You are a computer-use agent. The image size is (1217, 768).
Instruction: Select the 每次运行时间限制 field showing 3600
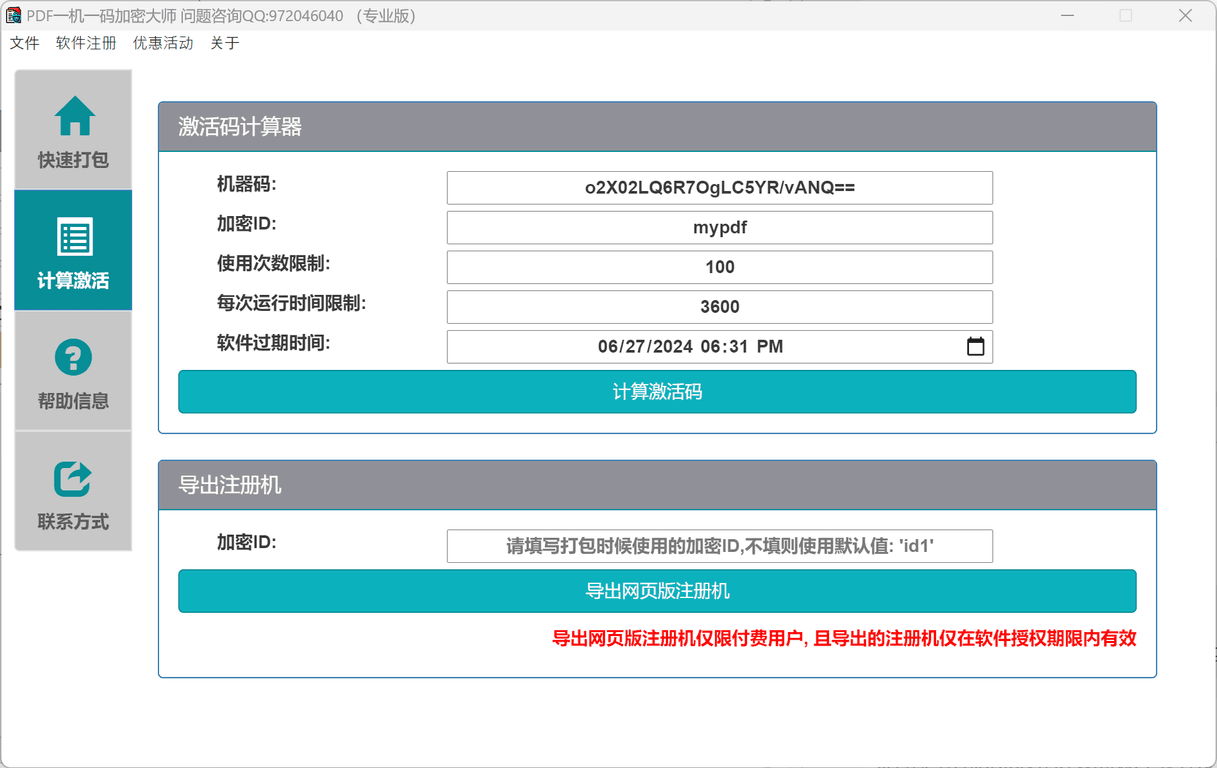[719, 307]
